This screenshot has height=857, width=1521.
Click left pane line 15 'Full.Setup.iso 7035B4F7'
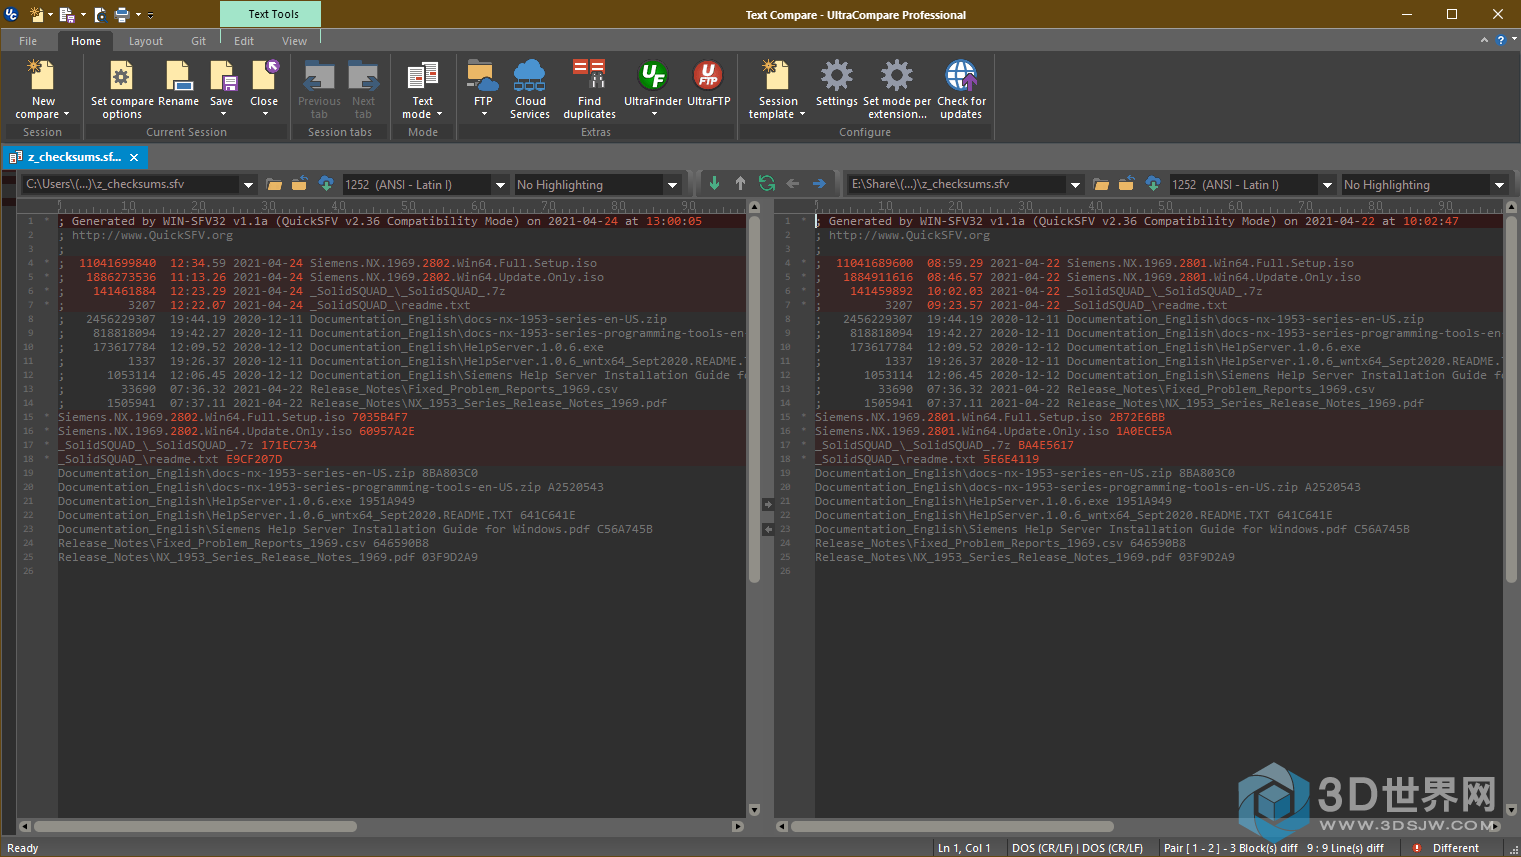tap(233, 417)
